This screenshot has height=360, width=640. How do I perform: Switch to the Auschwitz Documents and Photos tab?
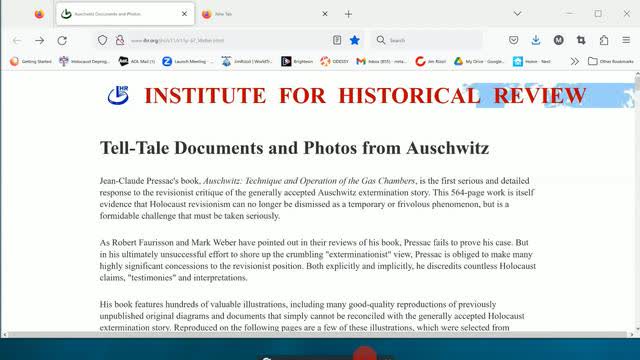(x=125, y=14)
